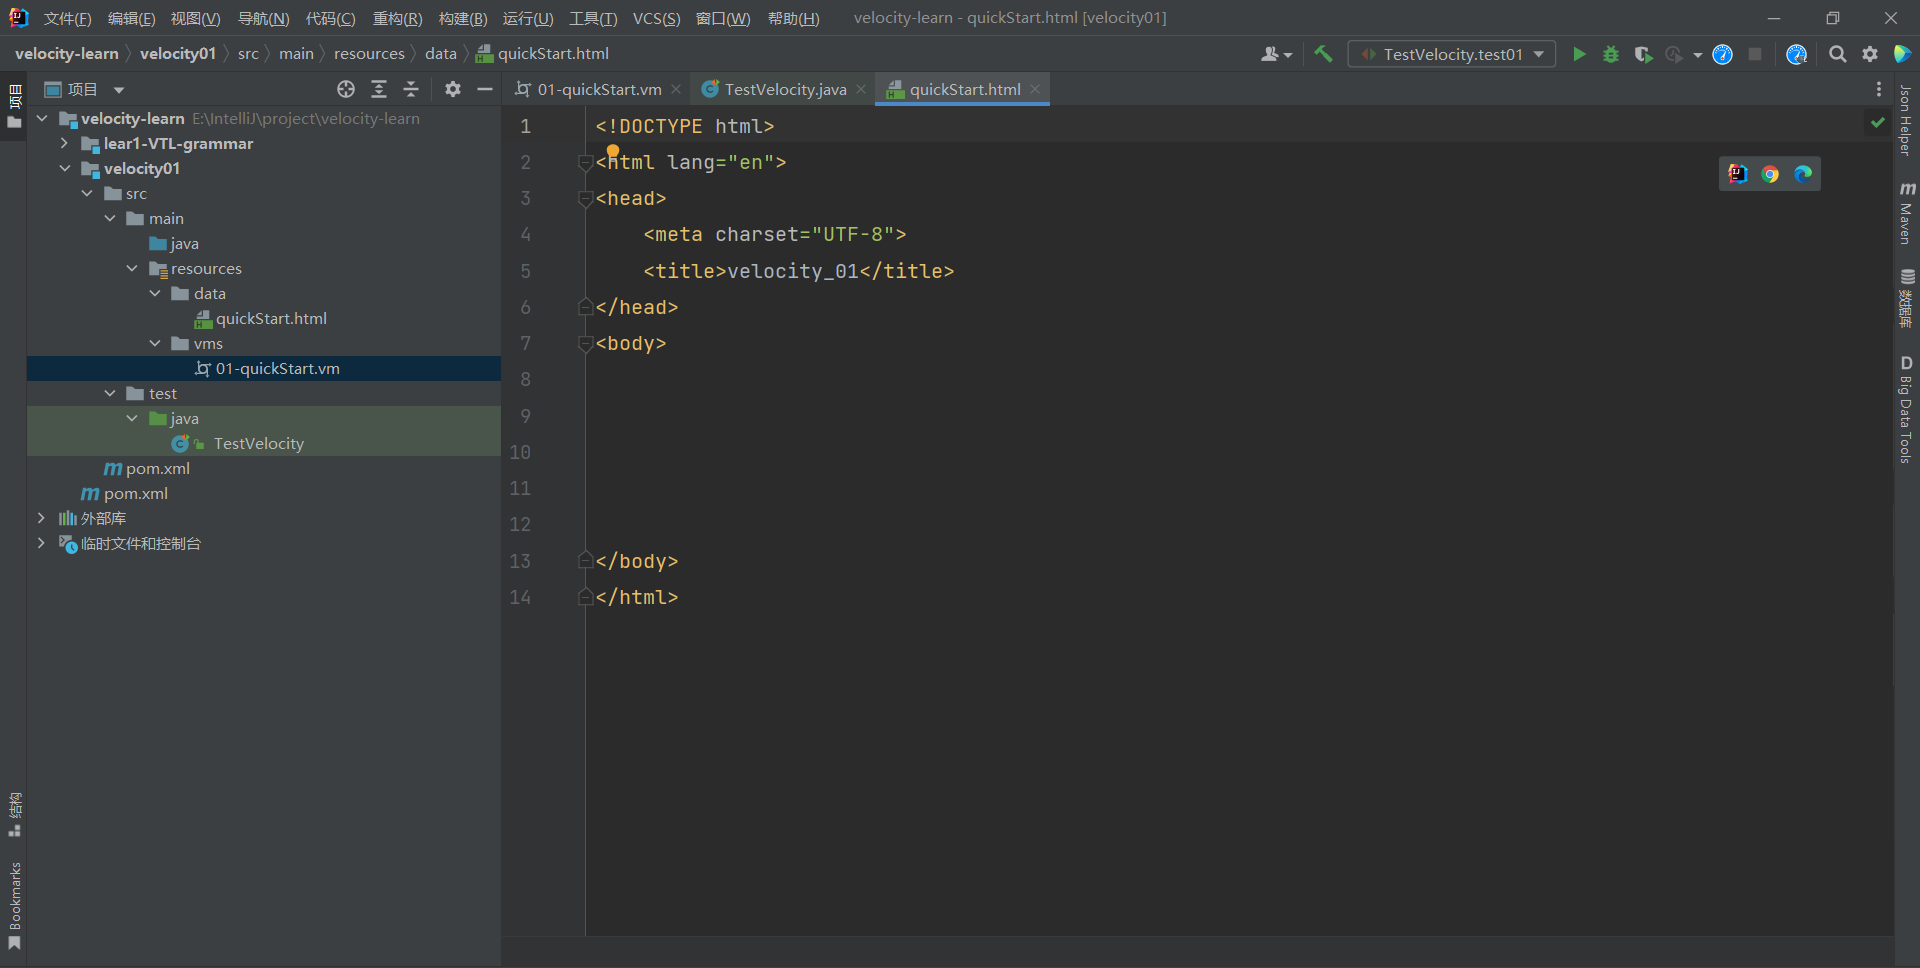The width and height of the screenshot is (1920, 968).
Task: Collapse the velocity01 module node
Action: 64,168
